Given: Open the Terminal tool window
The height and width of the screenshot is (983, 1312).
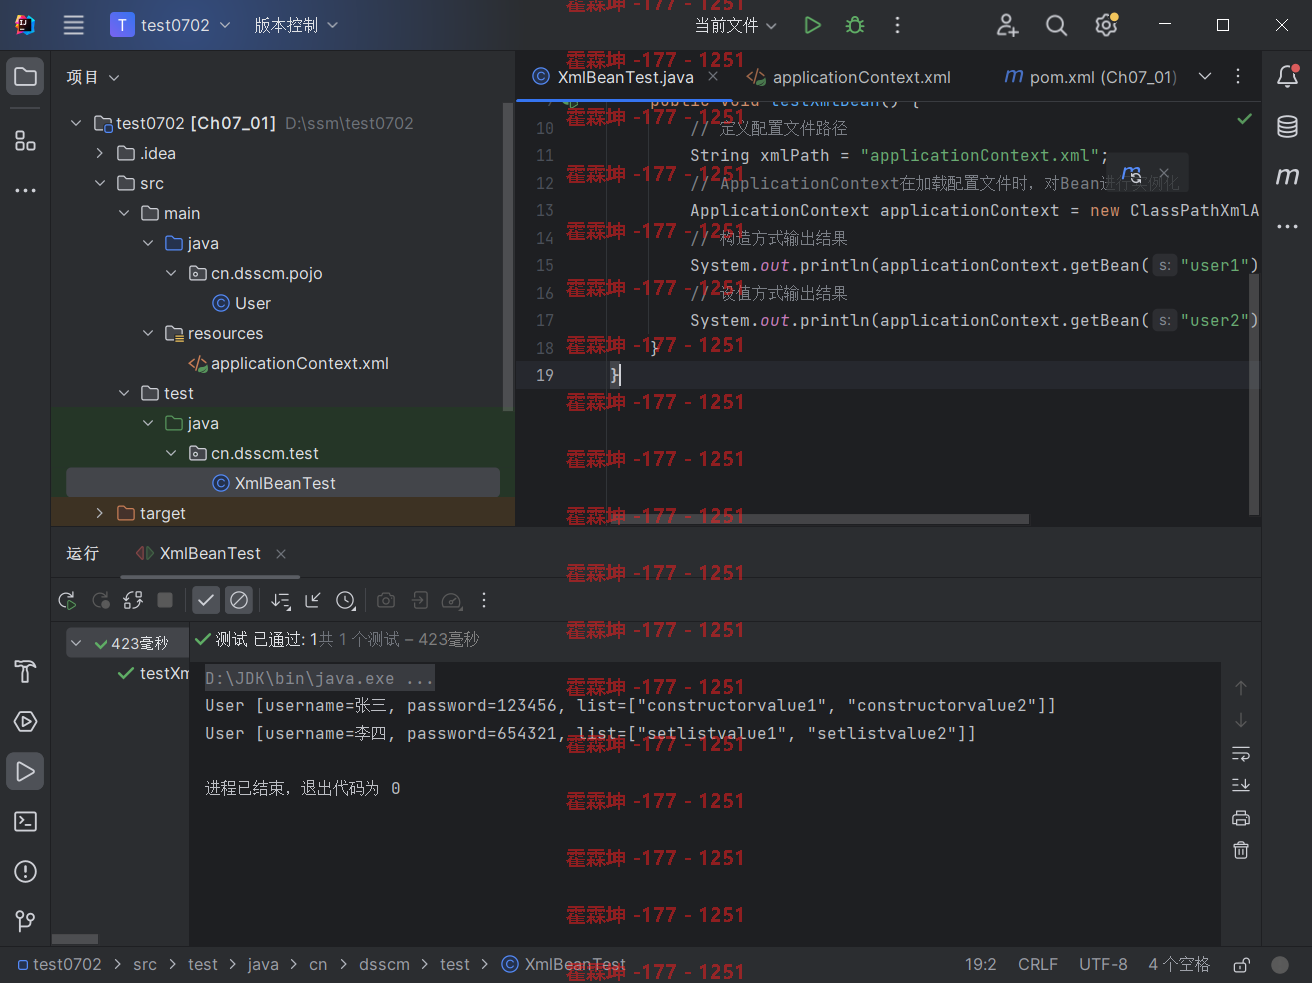Looking at the screenshot, I should [x=26, y=822].
